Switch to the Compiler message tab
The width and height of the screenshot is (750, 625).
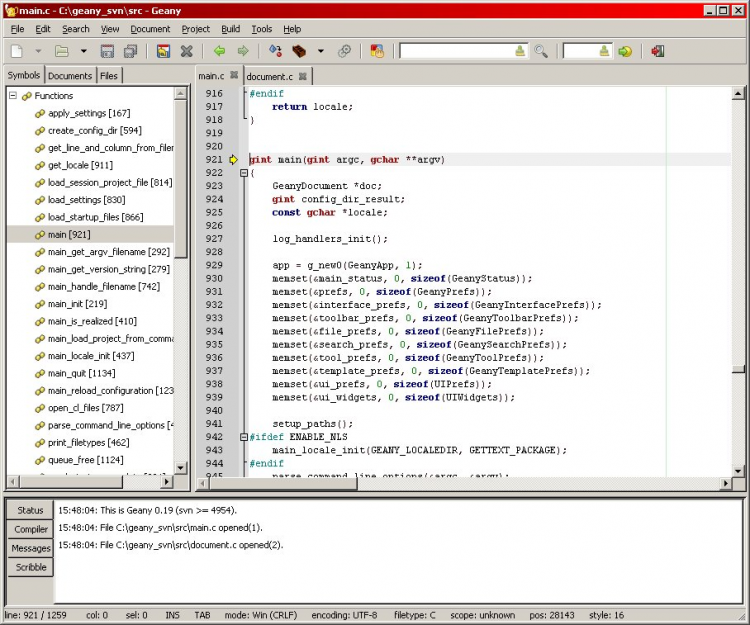click(30, 529)
